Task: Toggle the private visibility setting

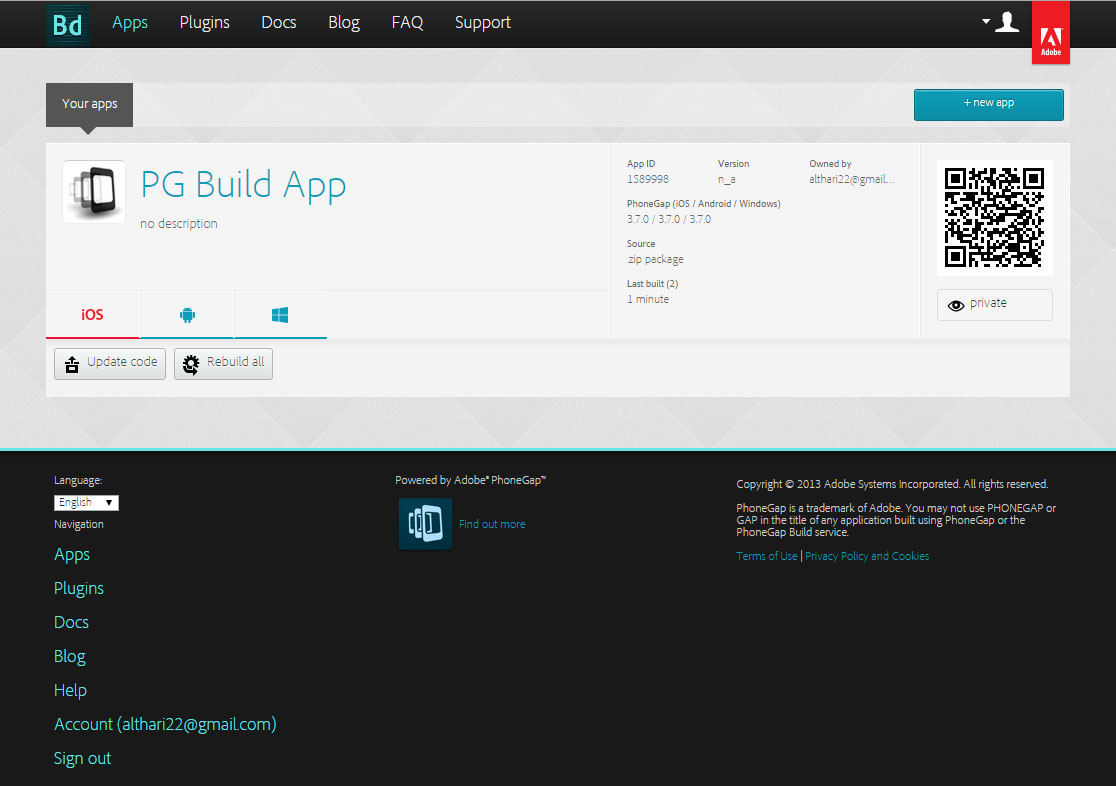Action: (x=994, y=305)
